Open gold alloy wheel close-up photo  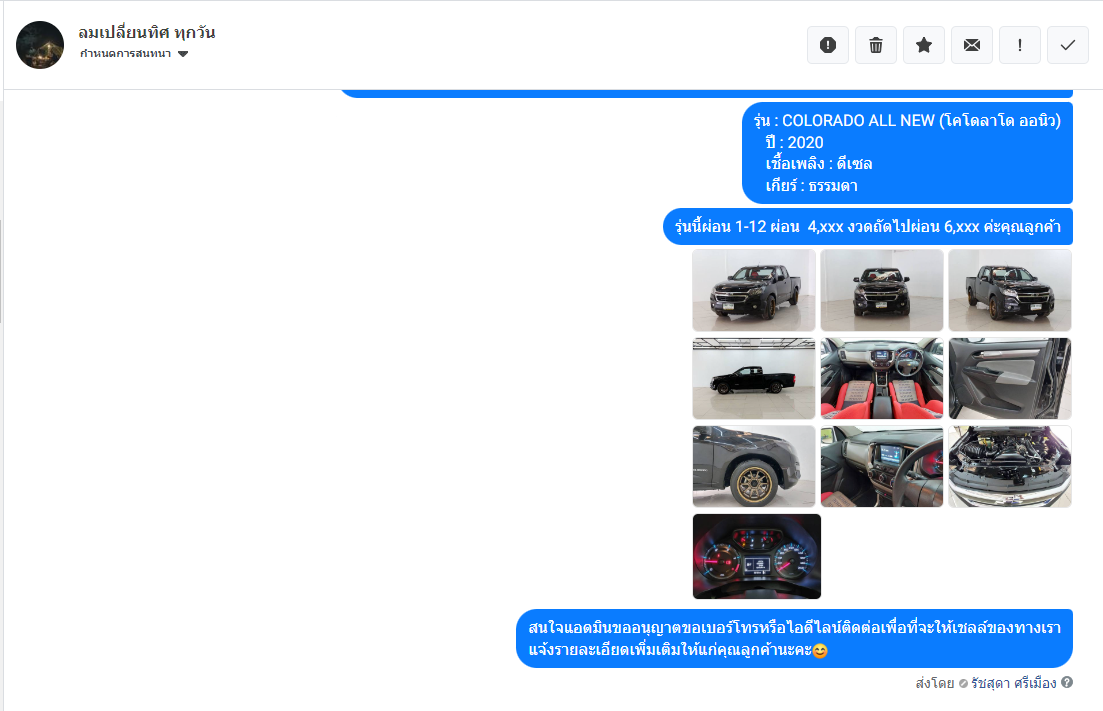tap(754, 466)
